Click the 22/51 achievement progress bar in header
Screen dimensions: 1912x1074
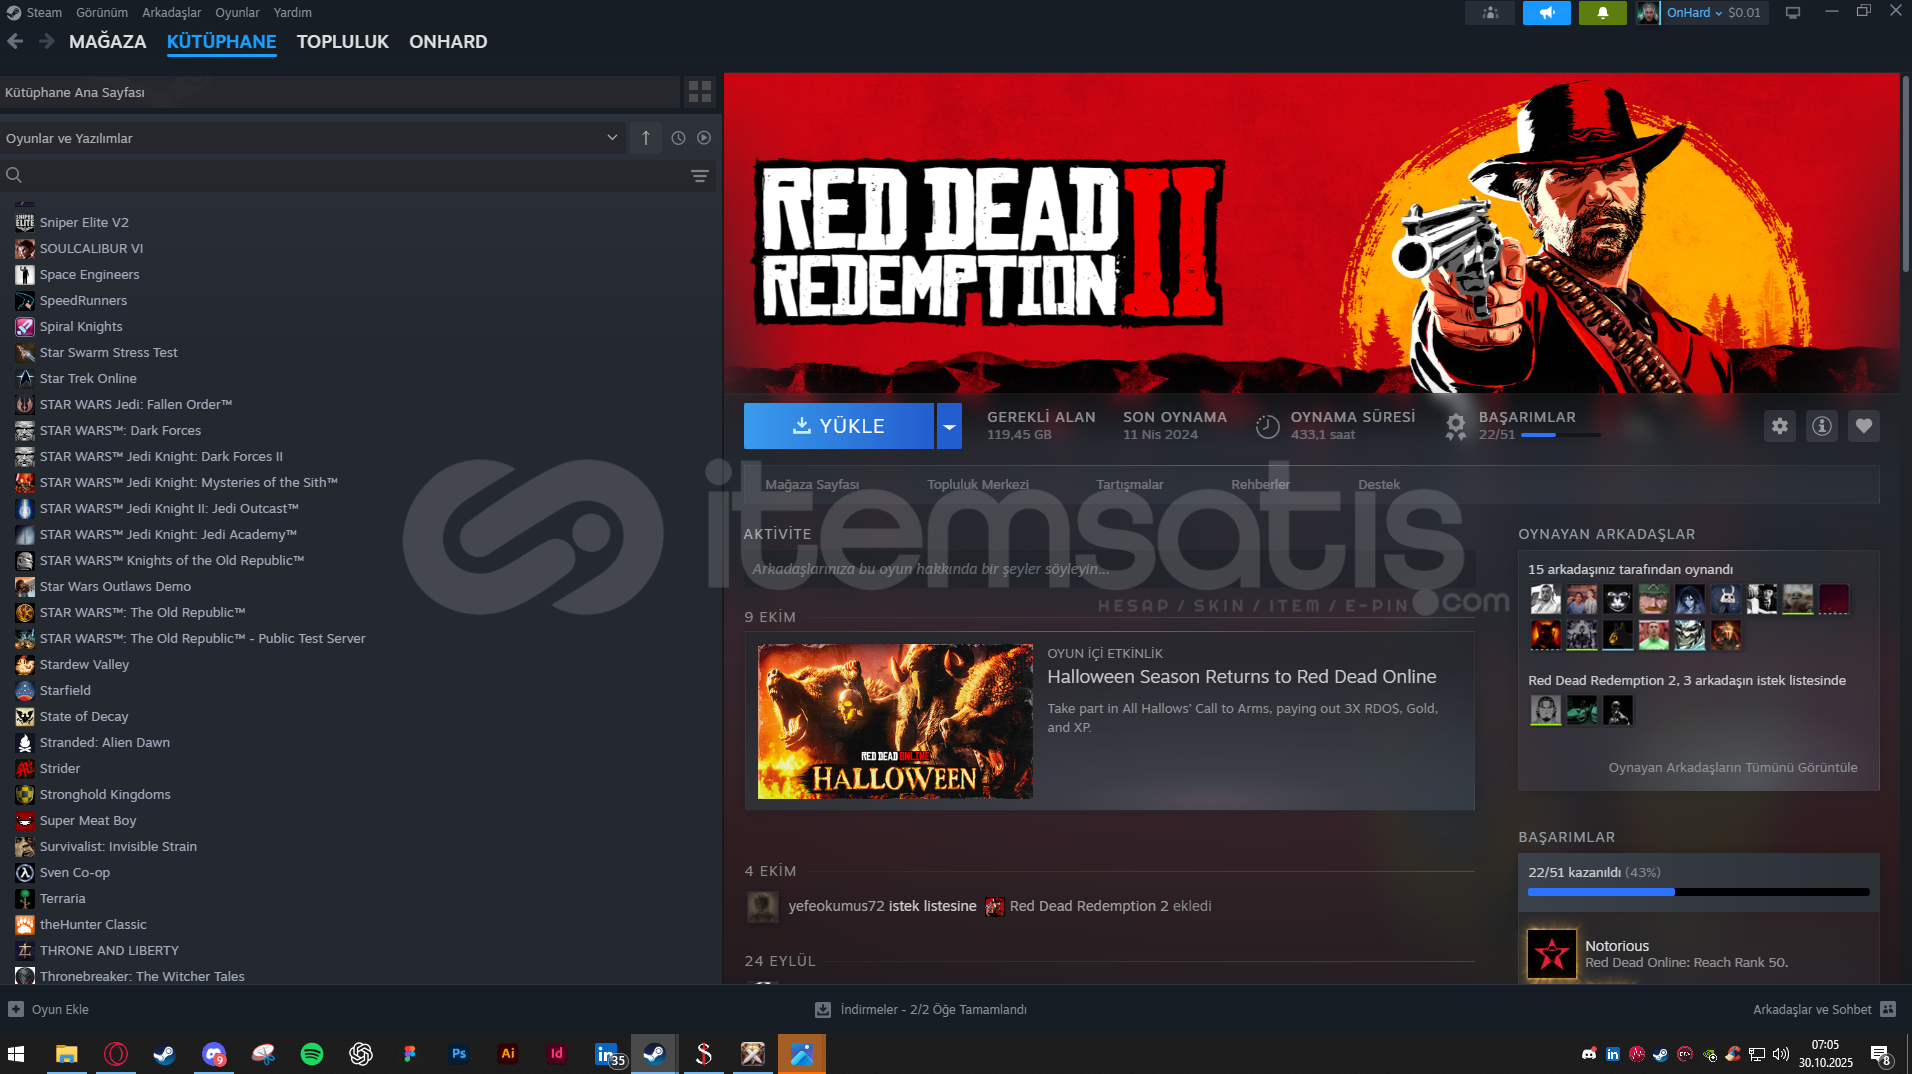click(1561, 435)
